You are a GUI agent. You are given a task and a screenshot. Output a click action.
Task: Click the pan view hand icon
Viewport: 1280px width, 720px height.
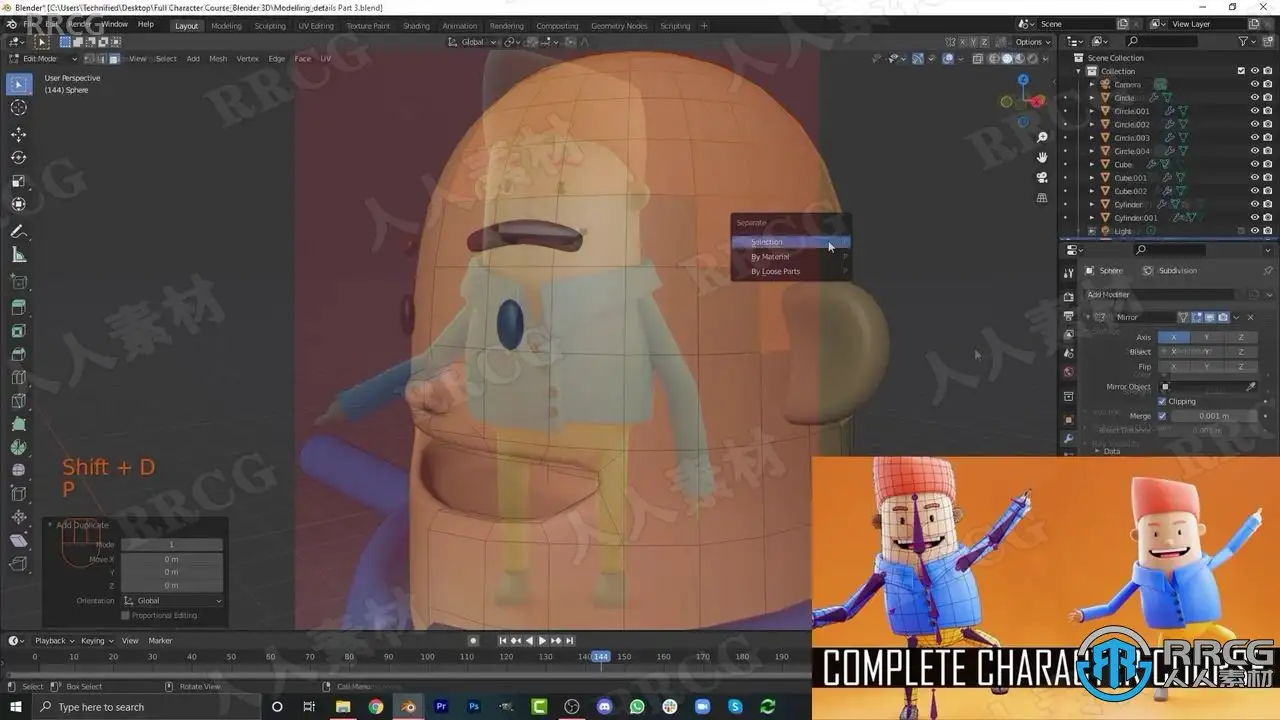pyautogui.click(x=1042, y=157)
